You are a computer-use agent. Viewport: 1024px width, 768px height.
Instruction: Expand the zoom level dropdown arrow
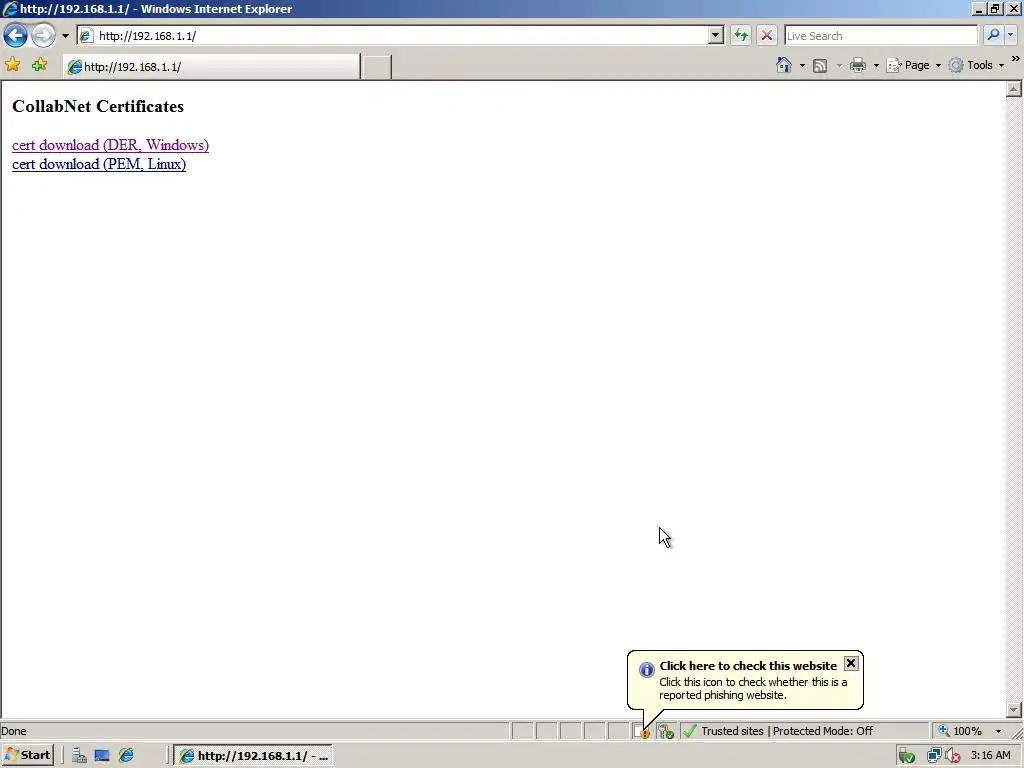pyautogui.click(x=998, y=731)
